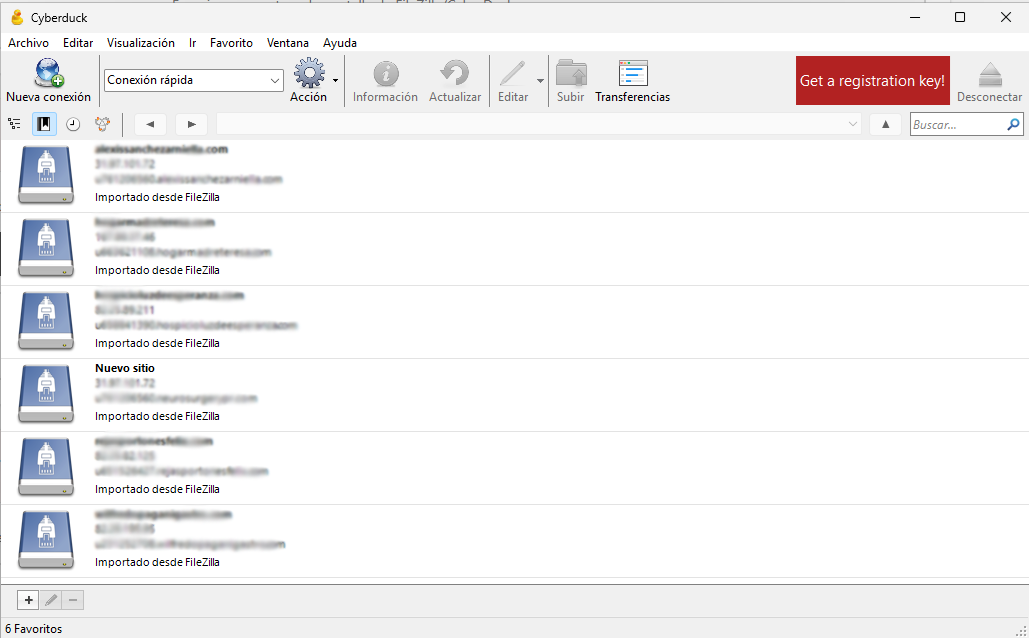Screen dimensions: 1029x638
Task: Click the Get a registration key! button
Action: [872, 80]
